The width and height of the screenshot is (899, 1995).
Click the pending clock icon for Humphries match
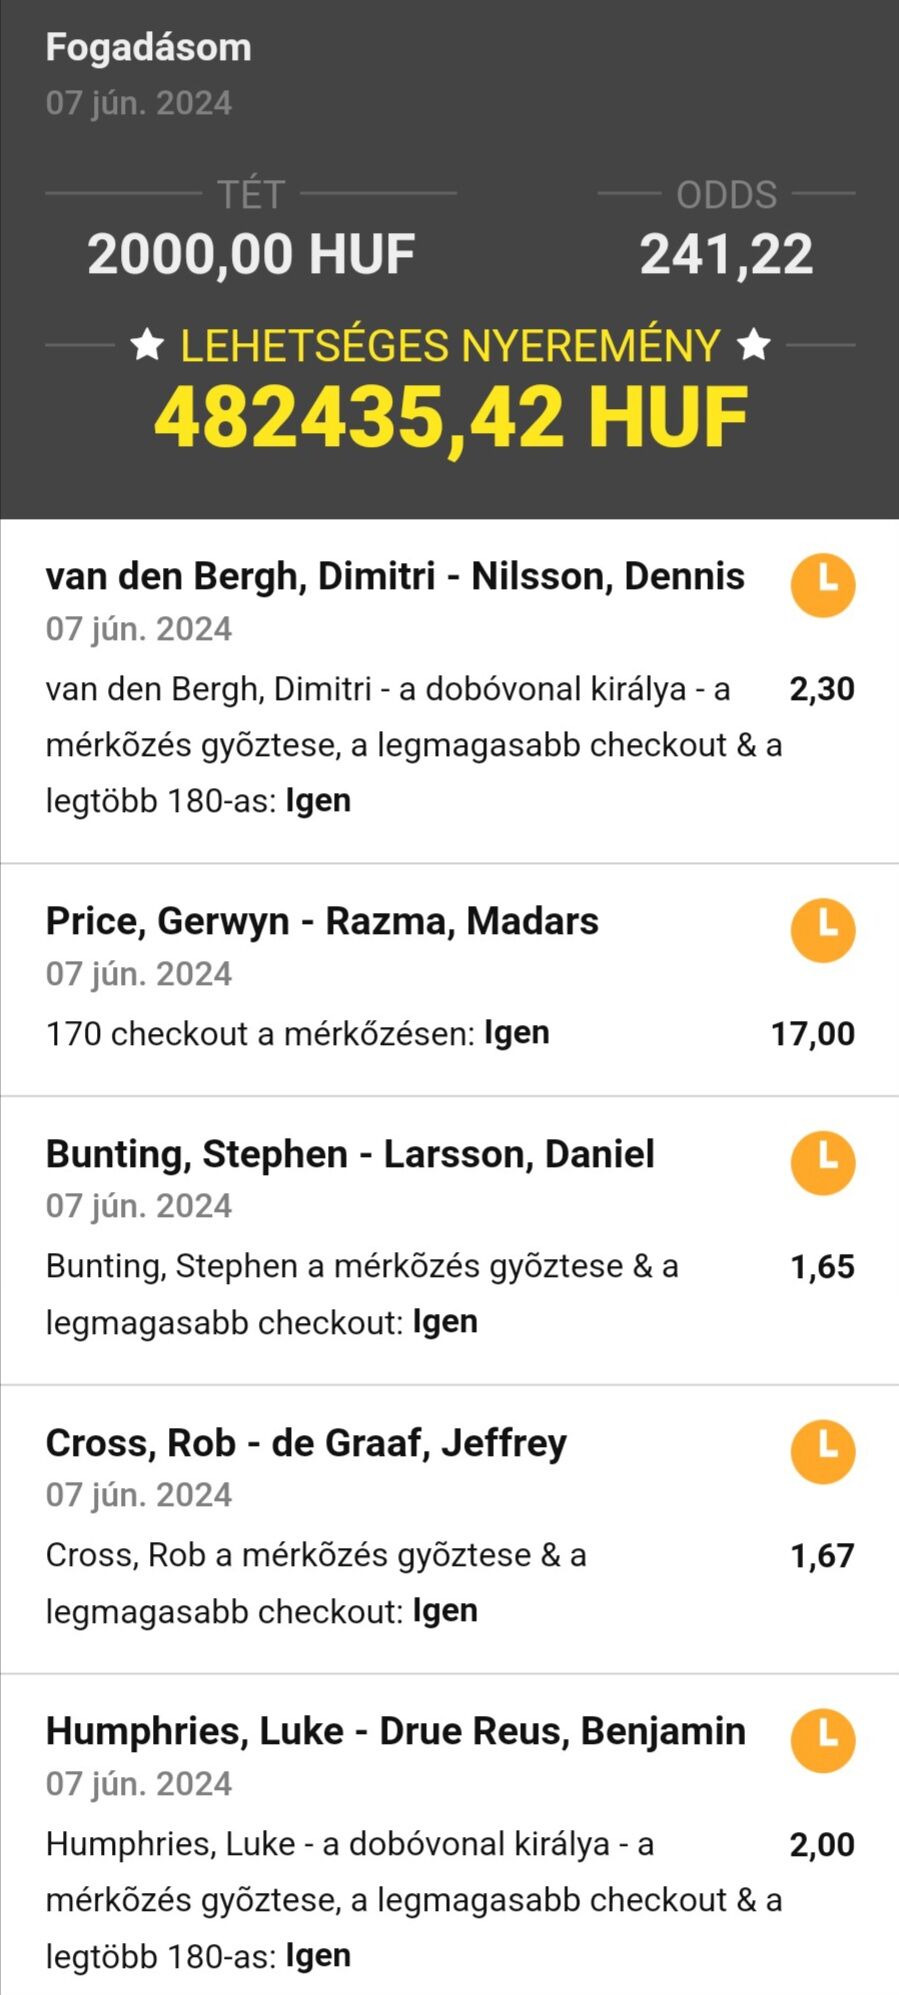click(822, 1741)
